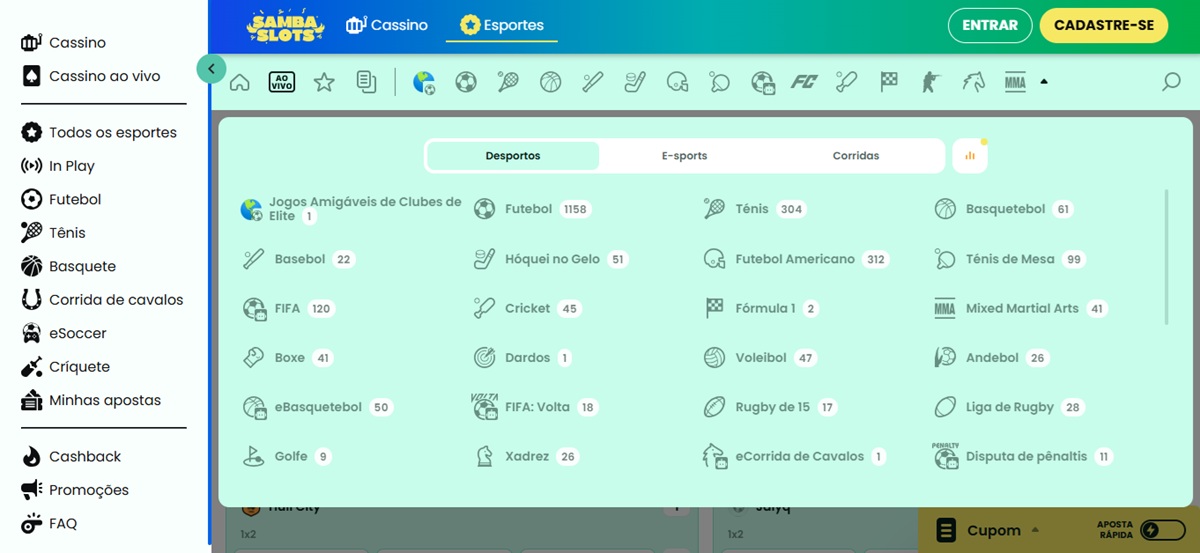Screen dimensions: 1200x553
Task: Select Dardos entry in grid
Action: pos(523,358)
